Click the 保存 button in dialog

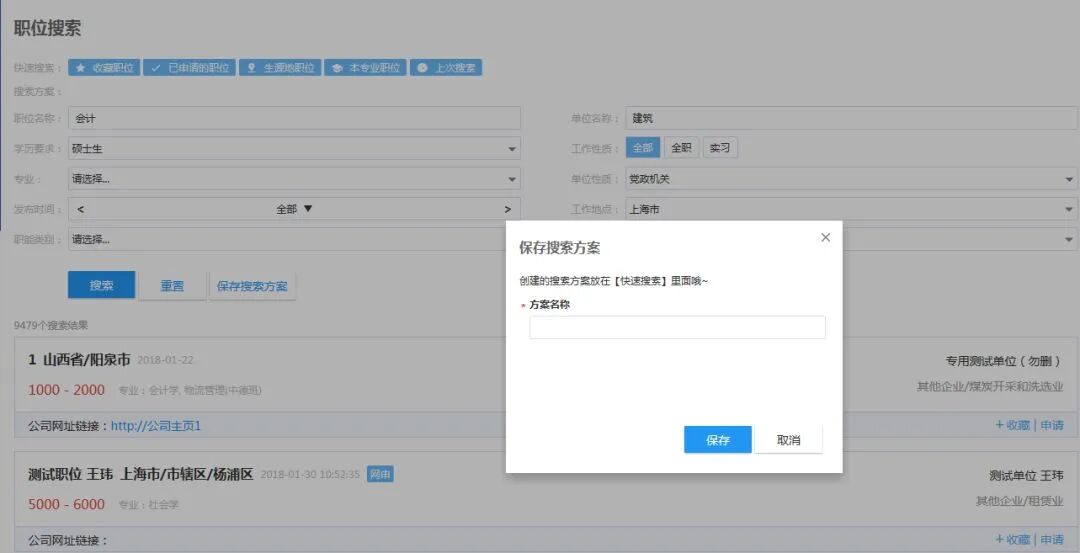click(x=718, y=440)
